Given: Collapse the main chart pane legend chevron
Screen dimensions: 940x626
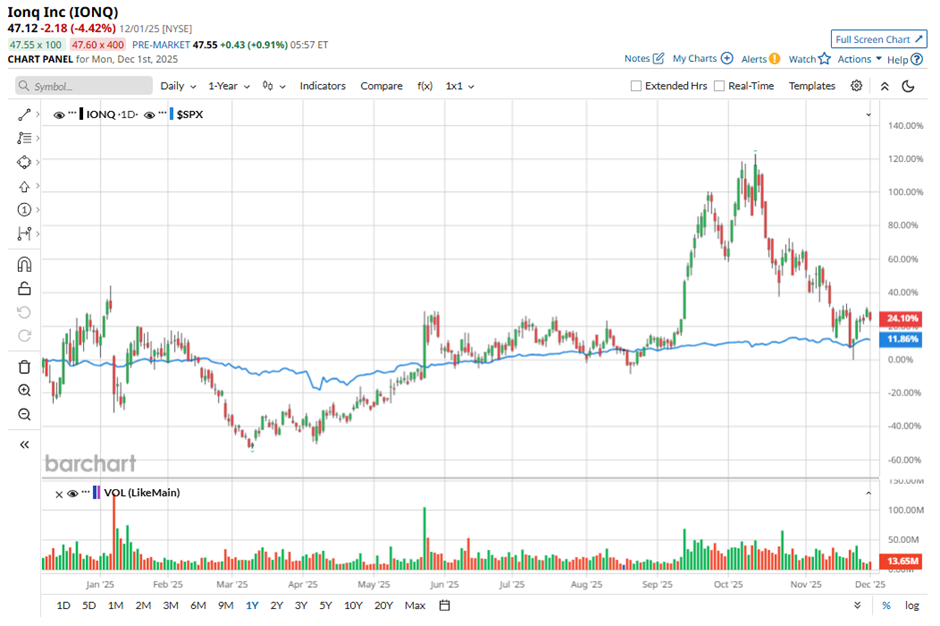Looking at the screenshot, I should click(x=868, y=115).
